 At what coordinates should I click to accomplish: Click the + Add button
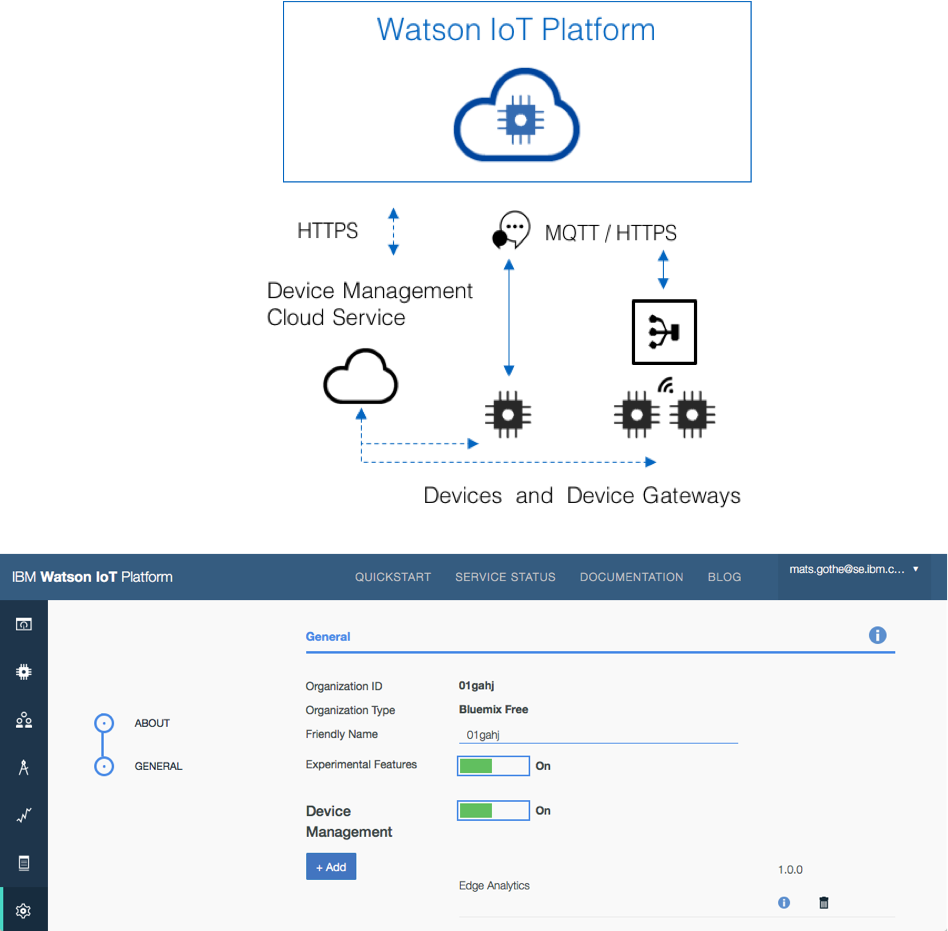[331, 867]
